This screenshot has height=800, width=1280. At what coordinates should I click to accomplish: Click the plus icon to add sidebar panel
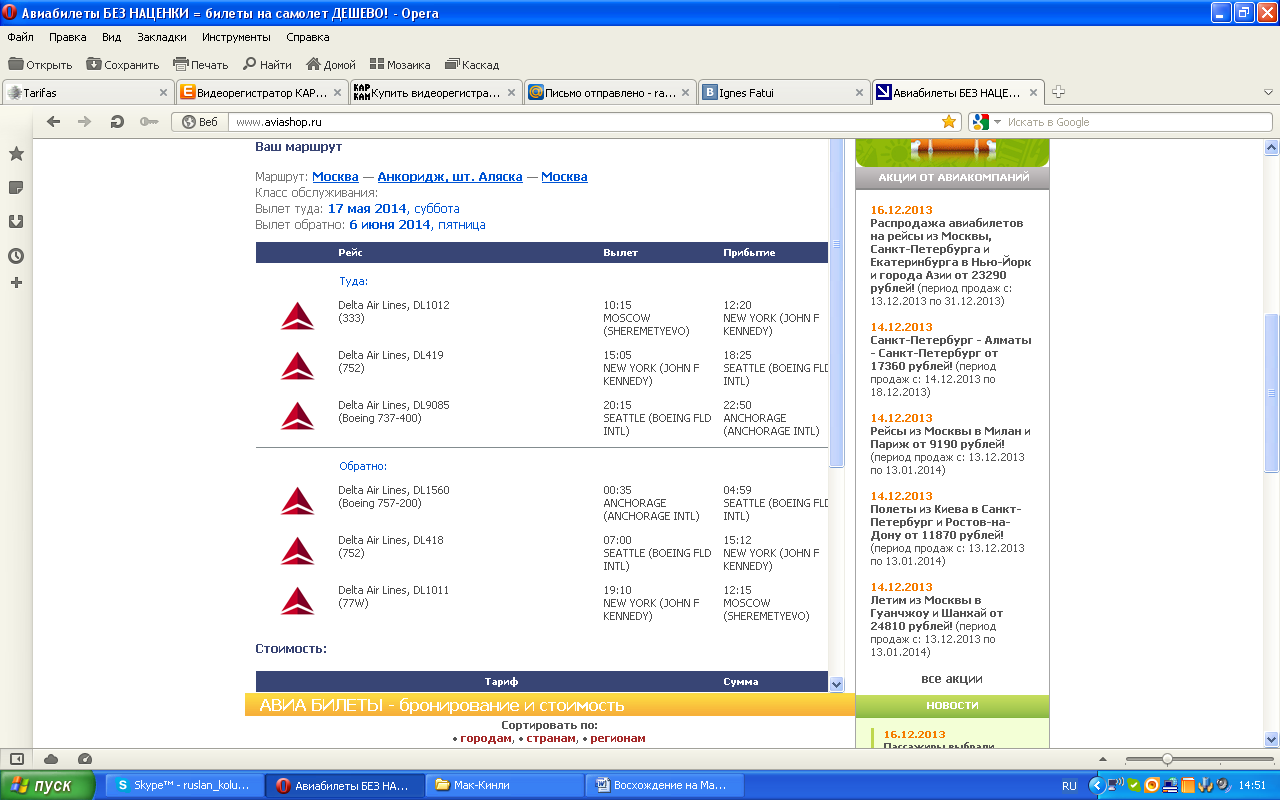(16, 283)
